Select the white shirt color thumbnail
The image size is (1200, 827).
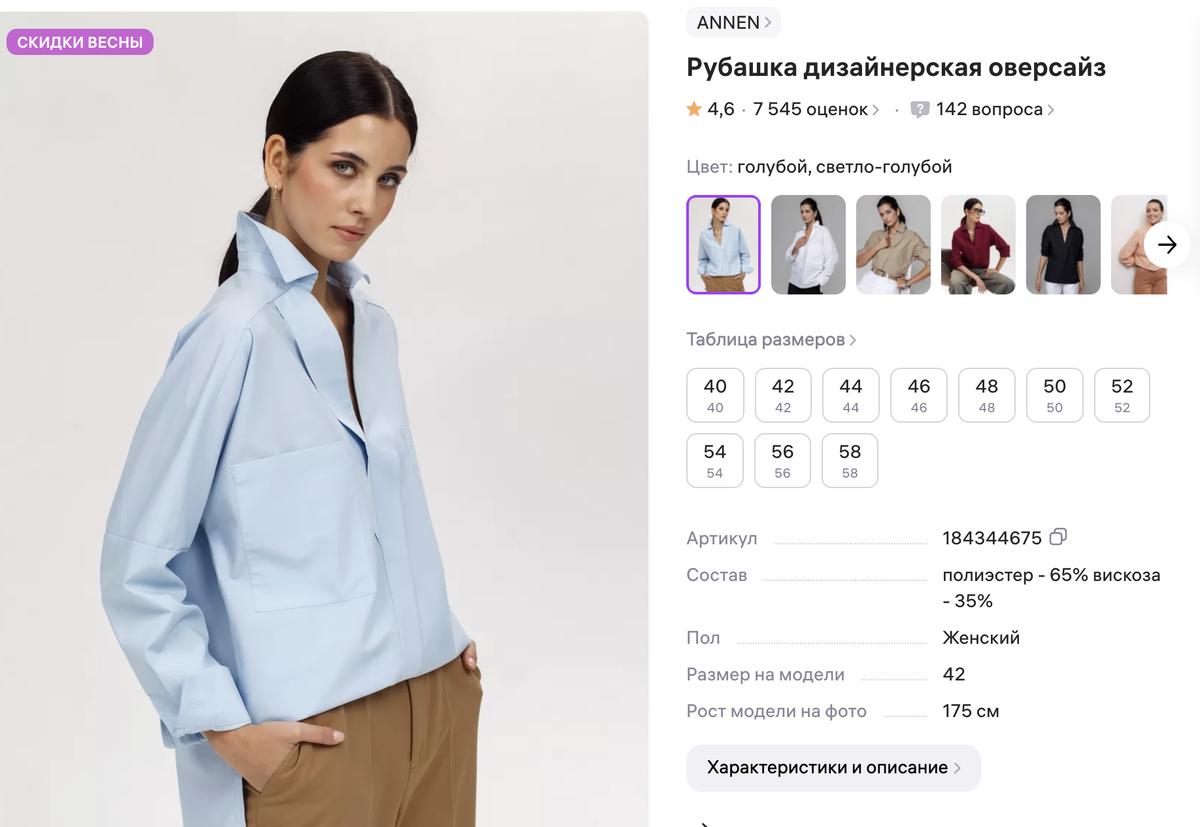coord(809,245)
